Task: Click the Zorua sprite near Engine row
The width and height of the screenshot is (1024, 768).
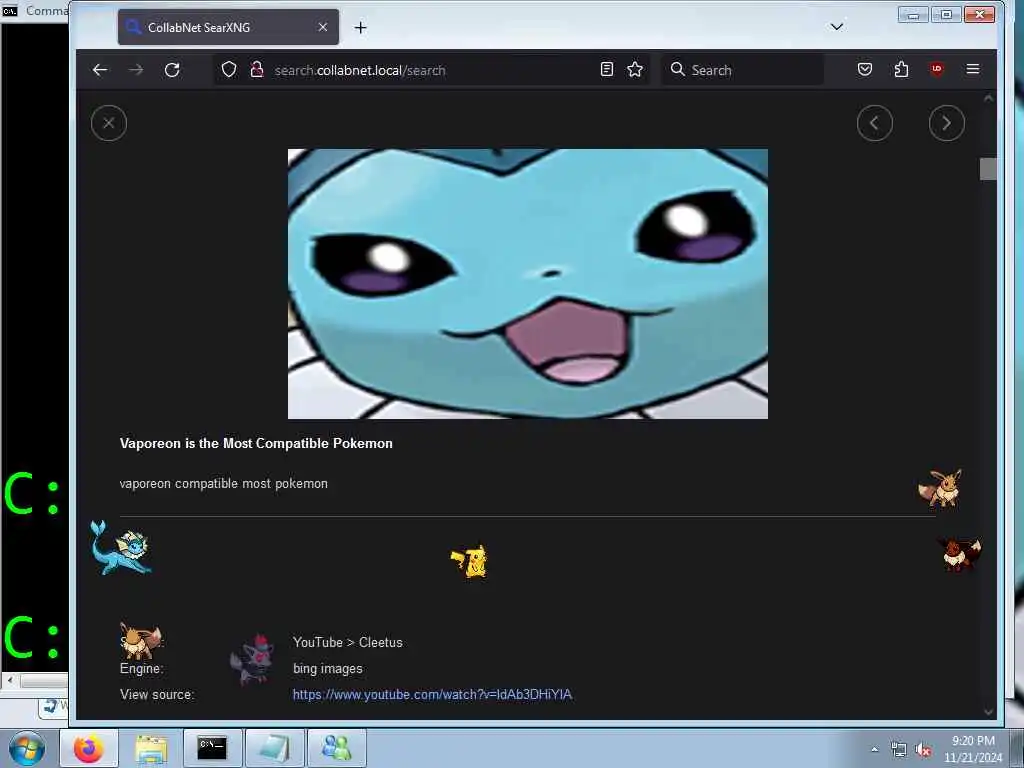Action: (x=251, y=659)
